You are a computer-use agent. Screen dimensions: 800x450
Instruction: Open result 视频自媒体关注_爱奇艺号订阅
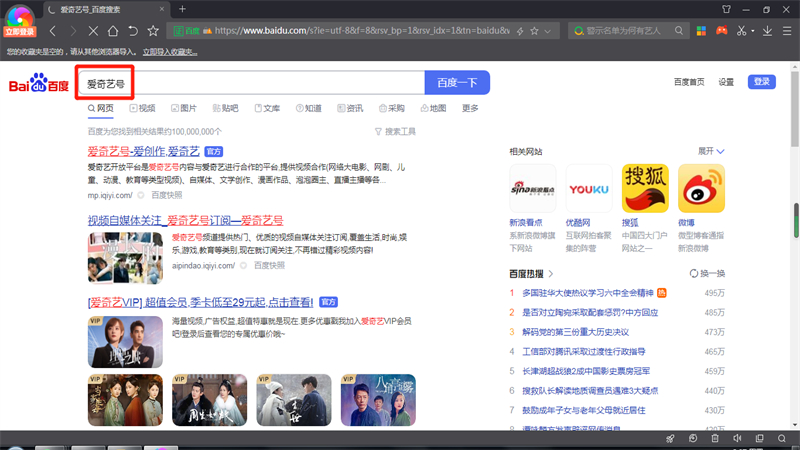pos(185,220)
